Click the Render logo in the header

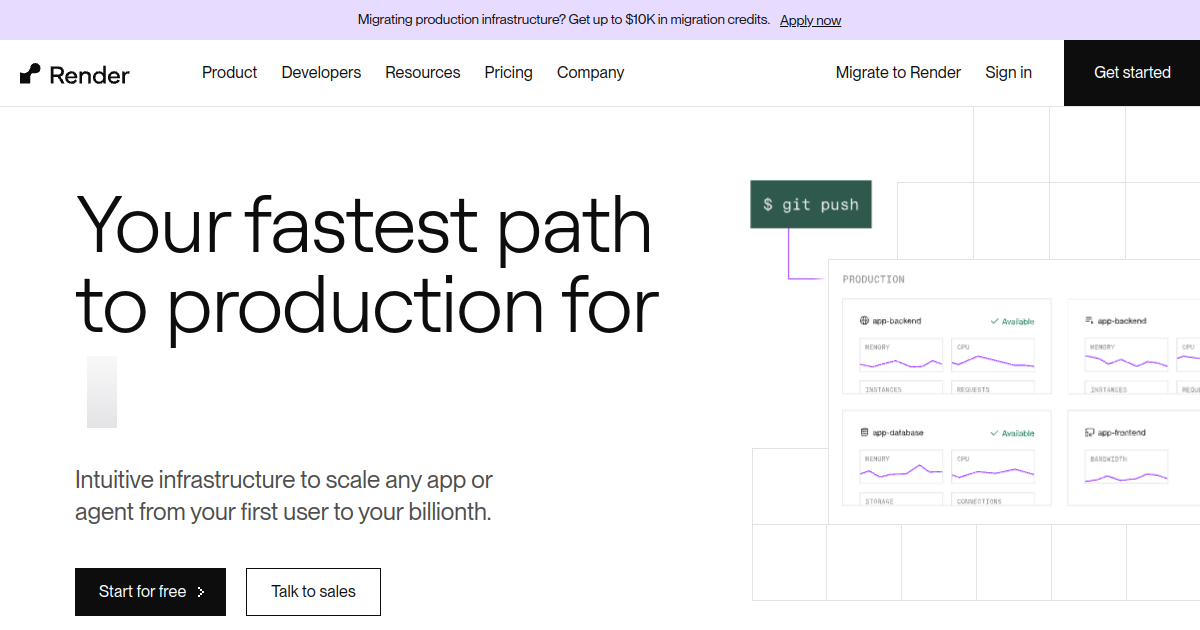coord(74,73)
